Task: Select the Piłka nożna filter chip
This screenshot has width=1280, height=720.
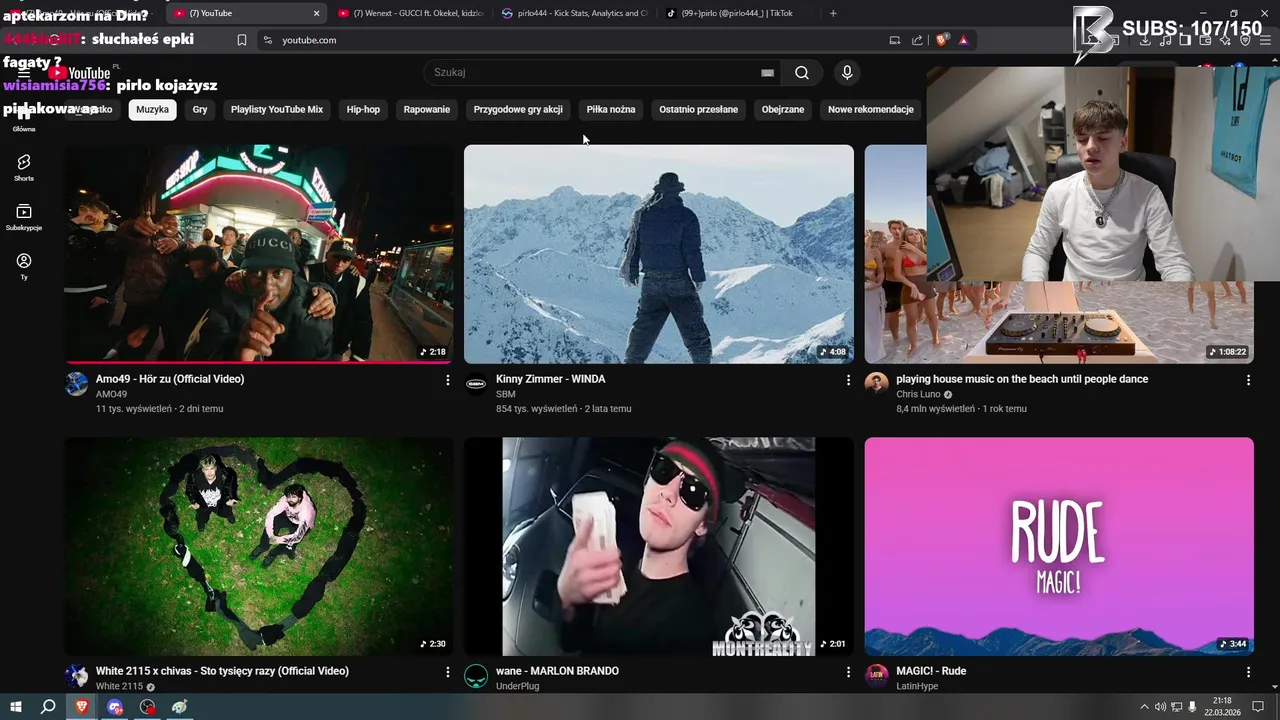Action: 611,109
